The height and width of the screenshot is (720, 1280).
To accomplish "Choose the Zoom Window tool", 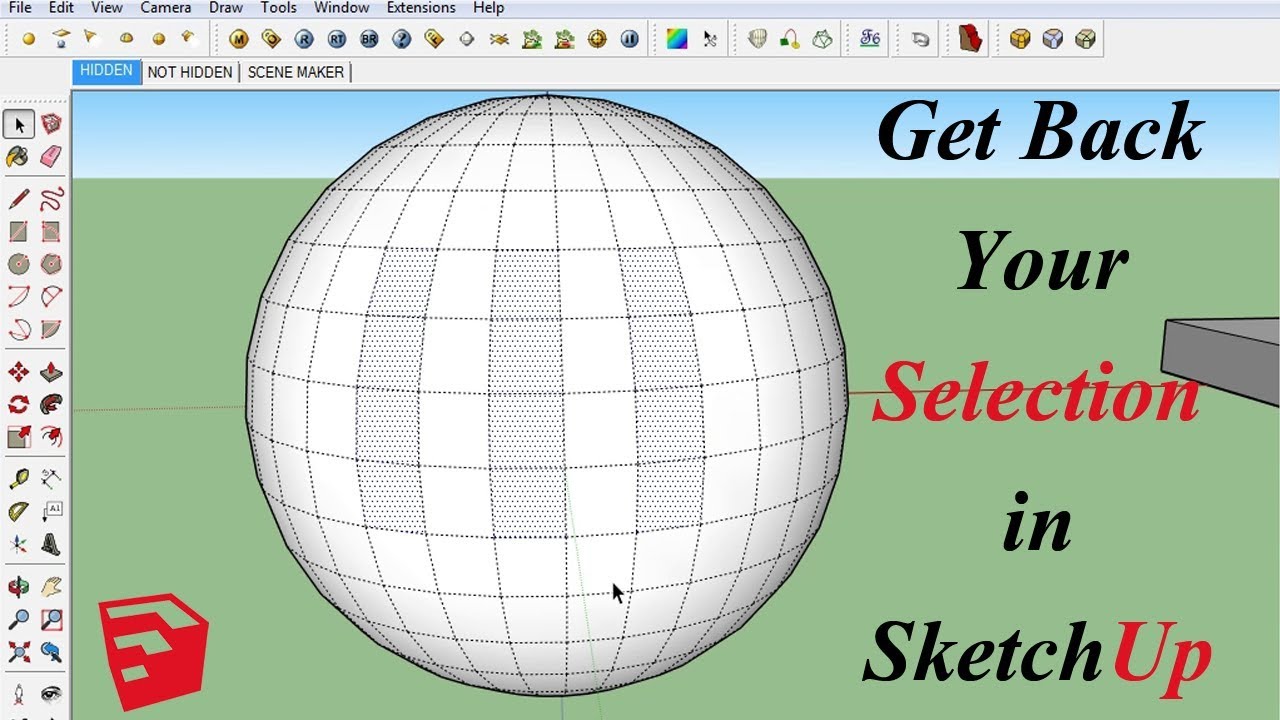I will tap(51, 620).
